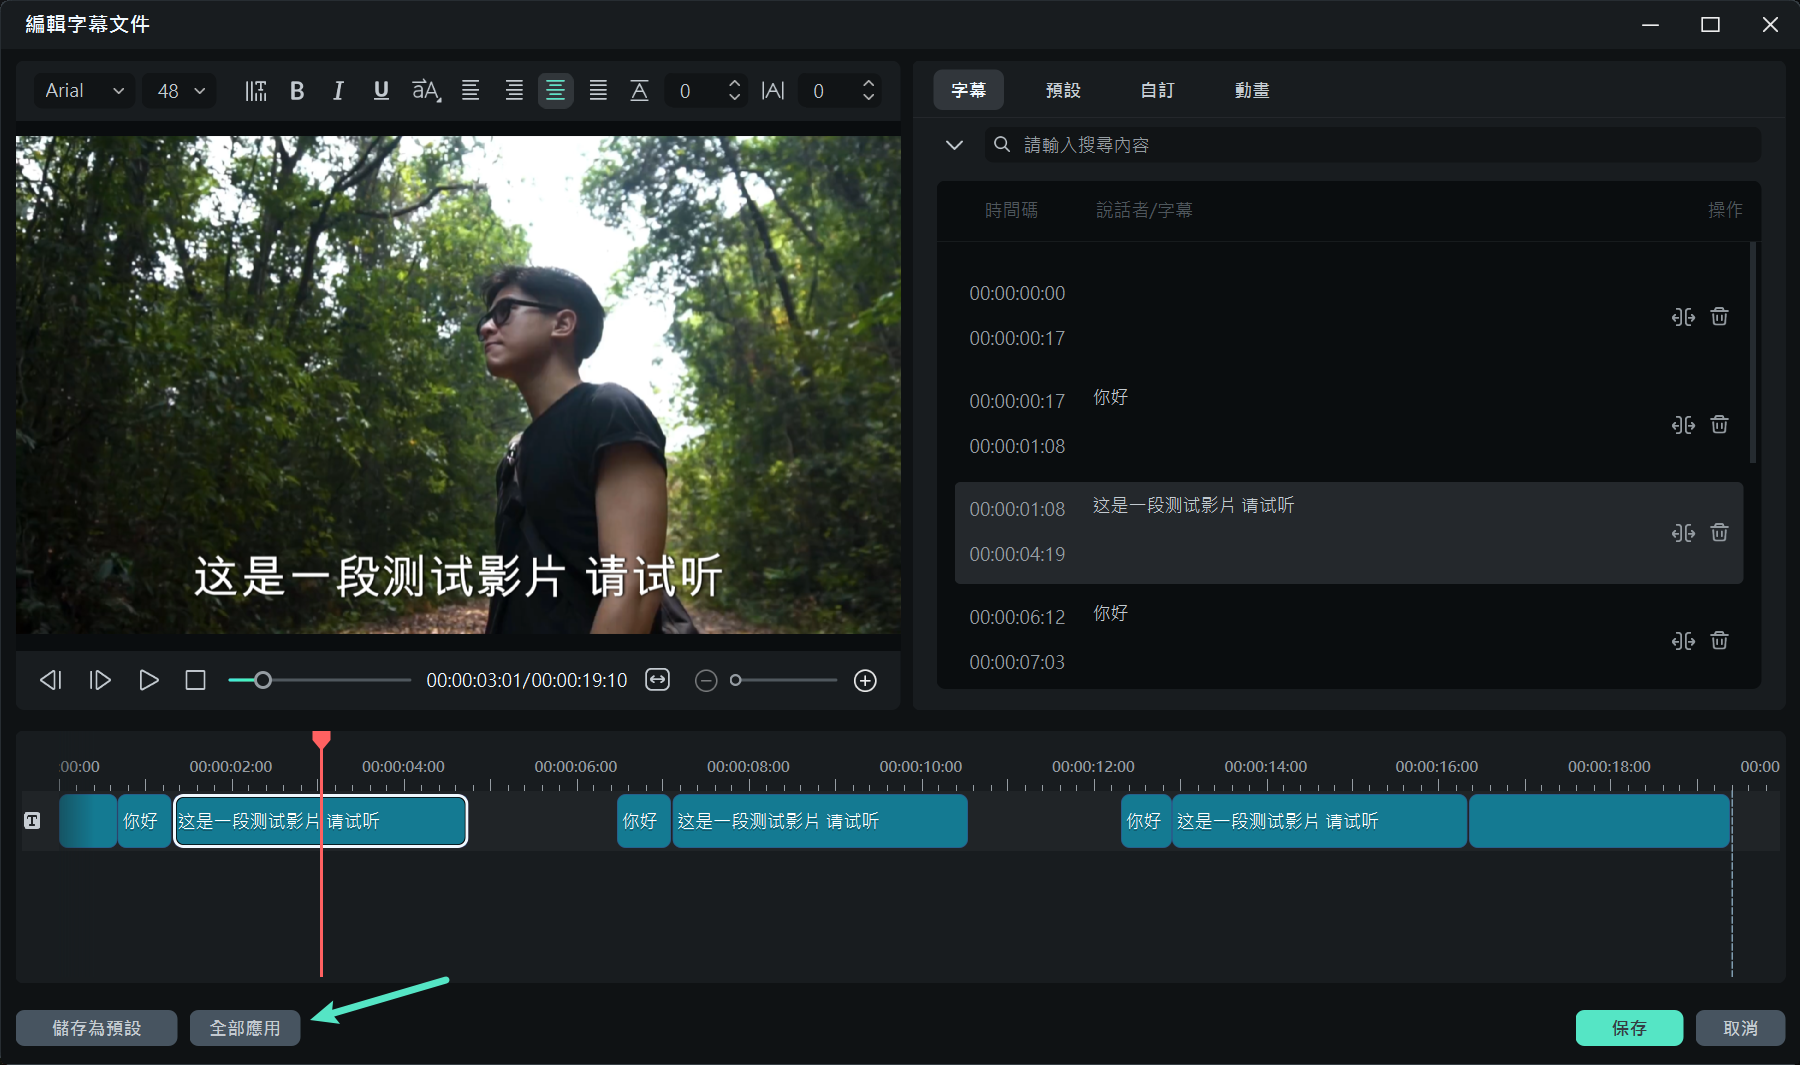Stop video playback

pos(196,681)
